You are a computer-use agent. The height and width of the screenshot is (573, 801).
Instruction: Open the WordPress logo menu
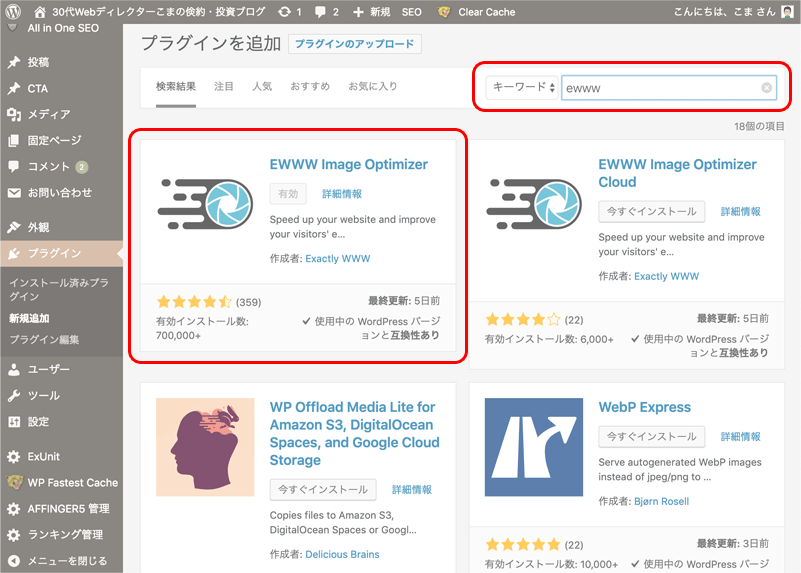tap(13, 11)
